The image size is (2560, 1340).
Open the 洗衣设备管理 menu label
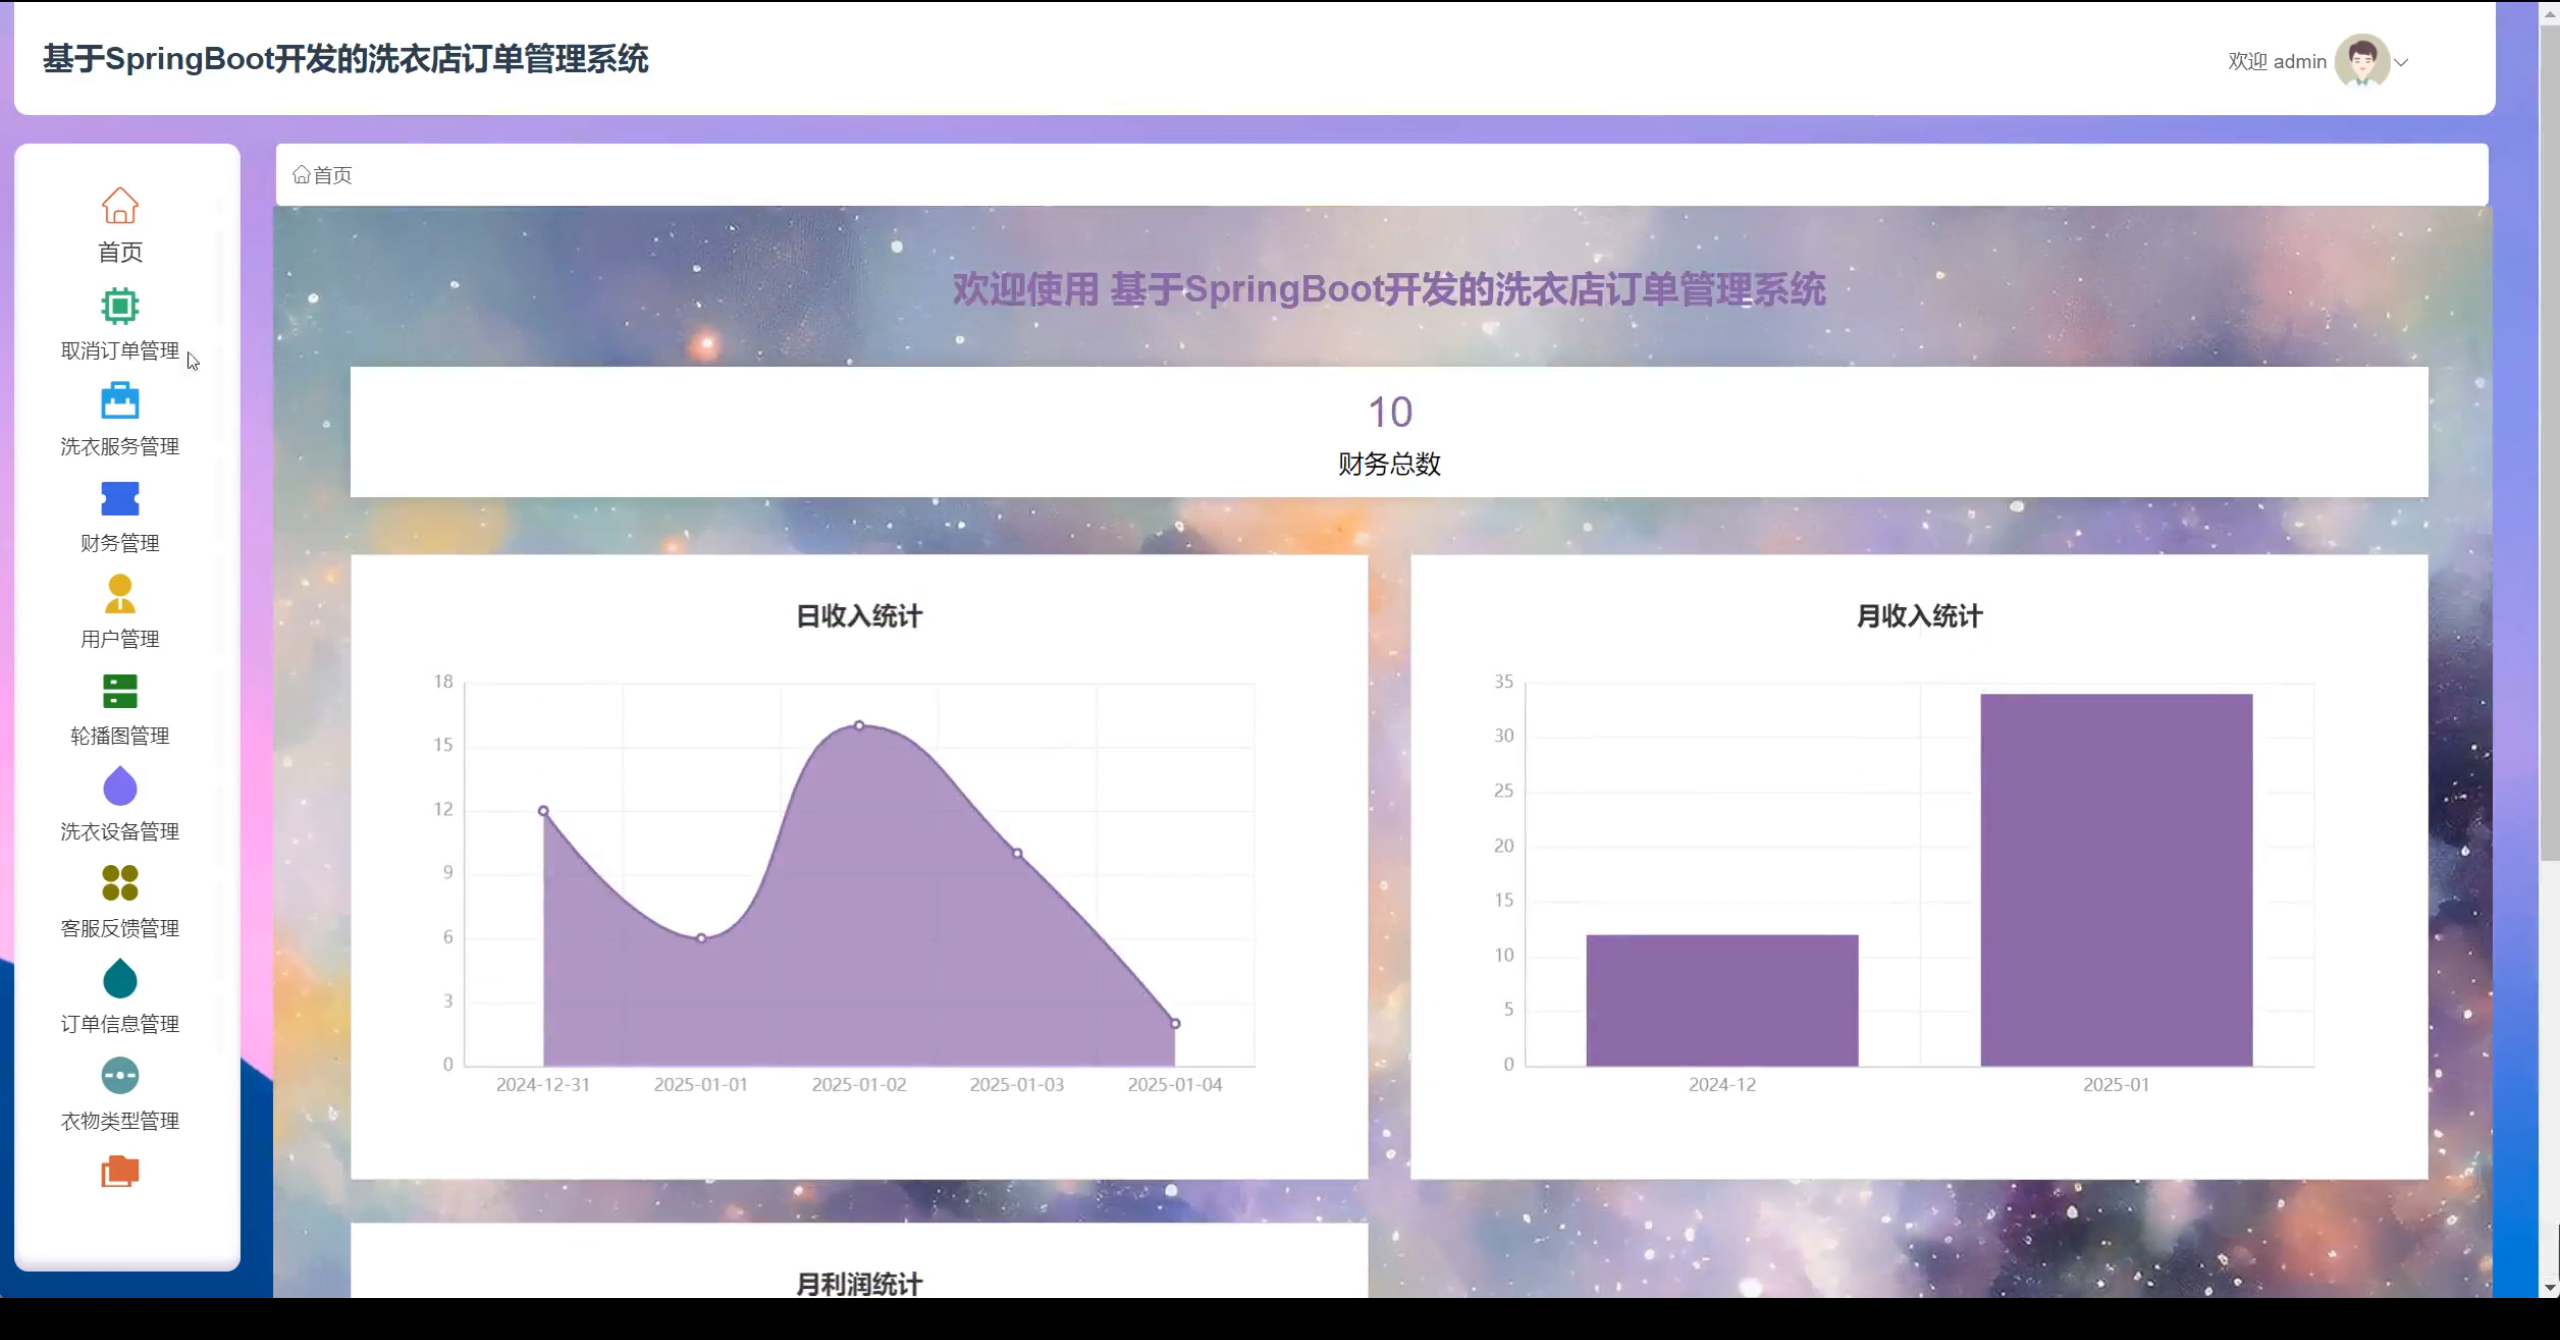[x=120, y=831]
